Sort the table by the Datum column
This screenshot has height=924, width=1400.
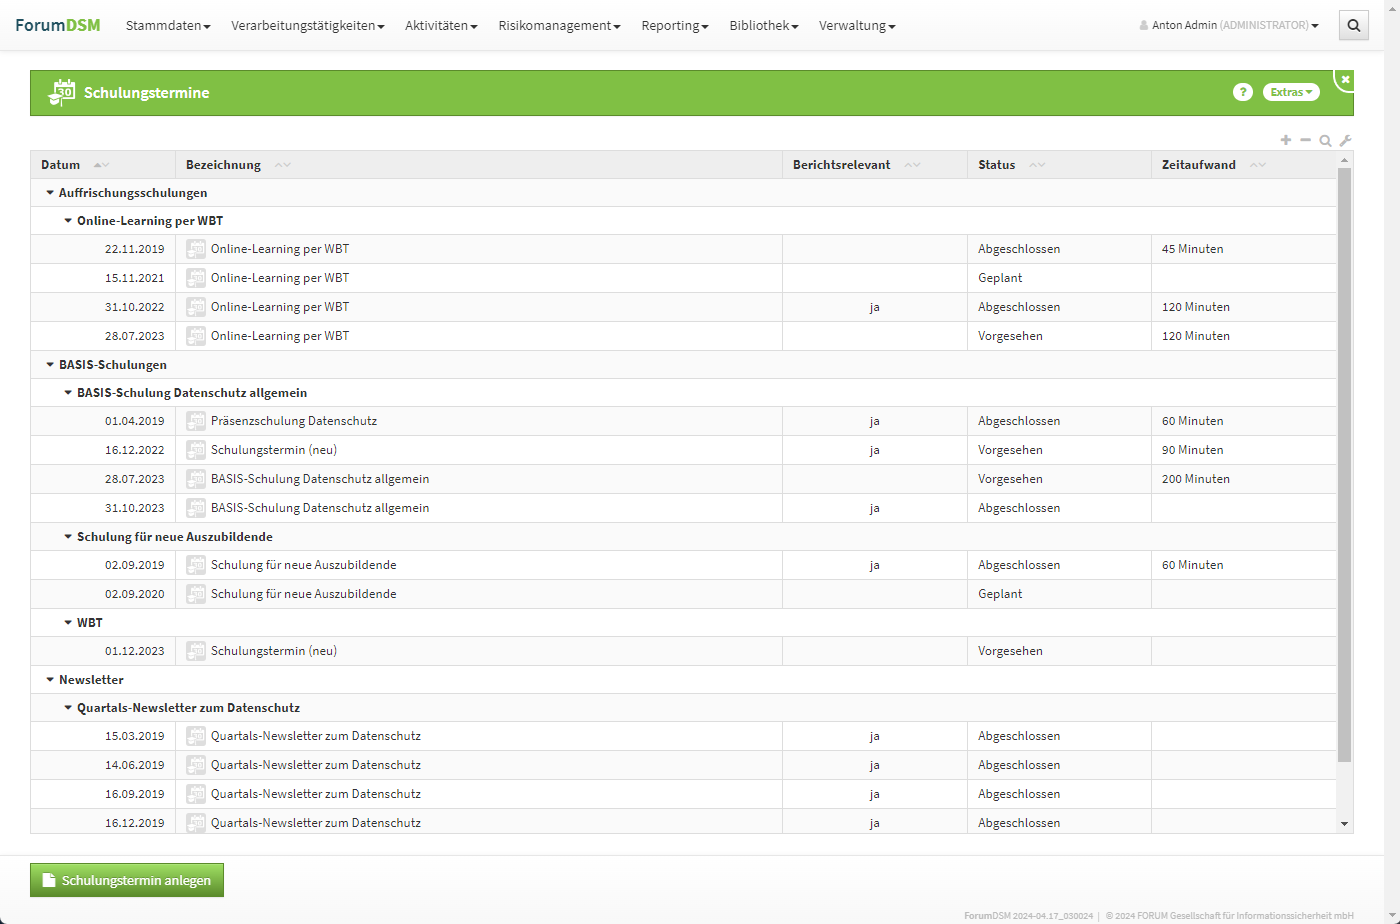[x=61, y=165]
